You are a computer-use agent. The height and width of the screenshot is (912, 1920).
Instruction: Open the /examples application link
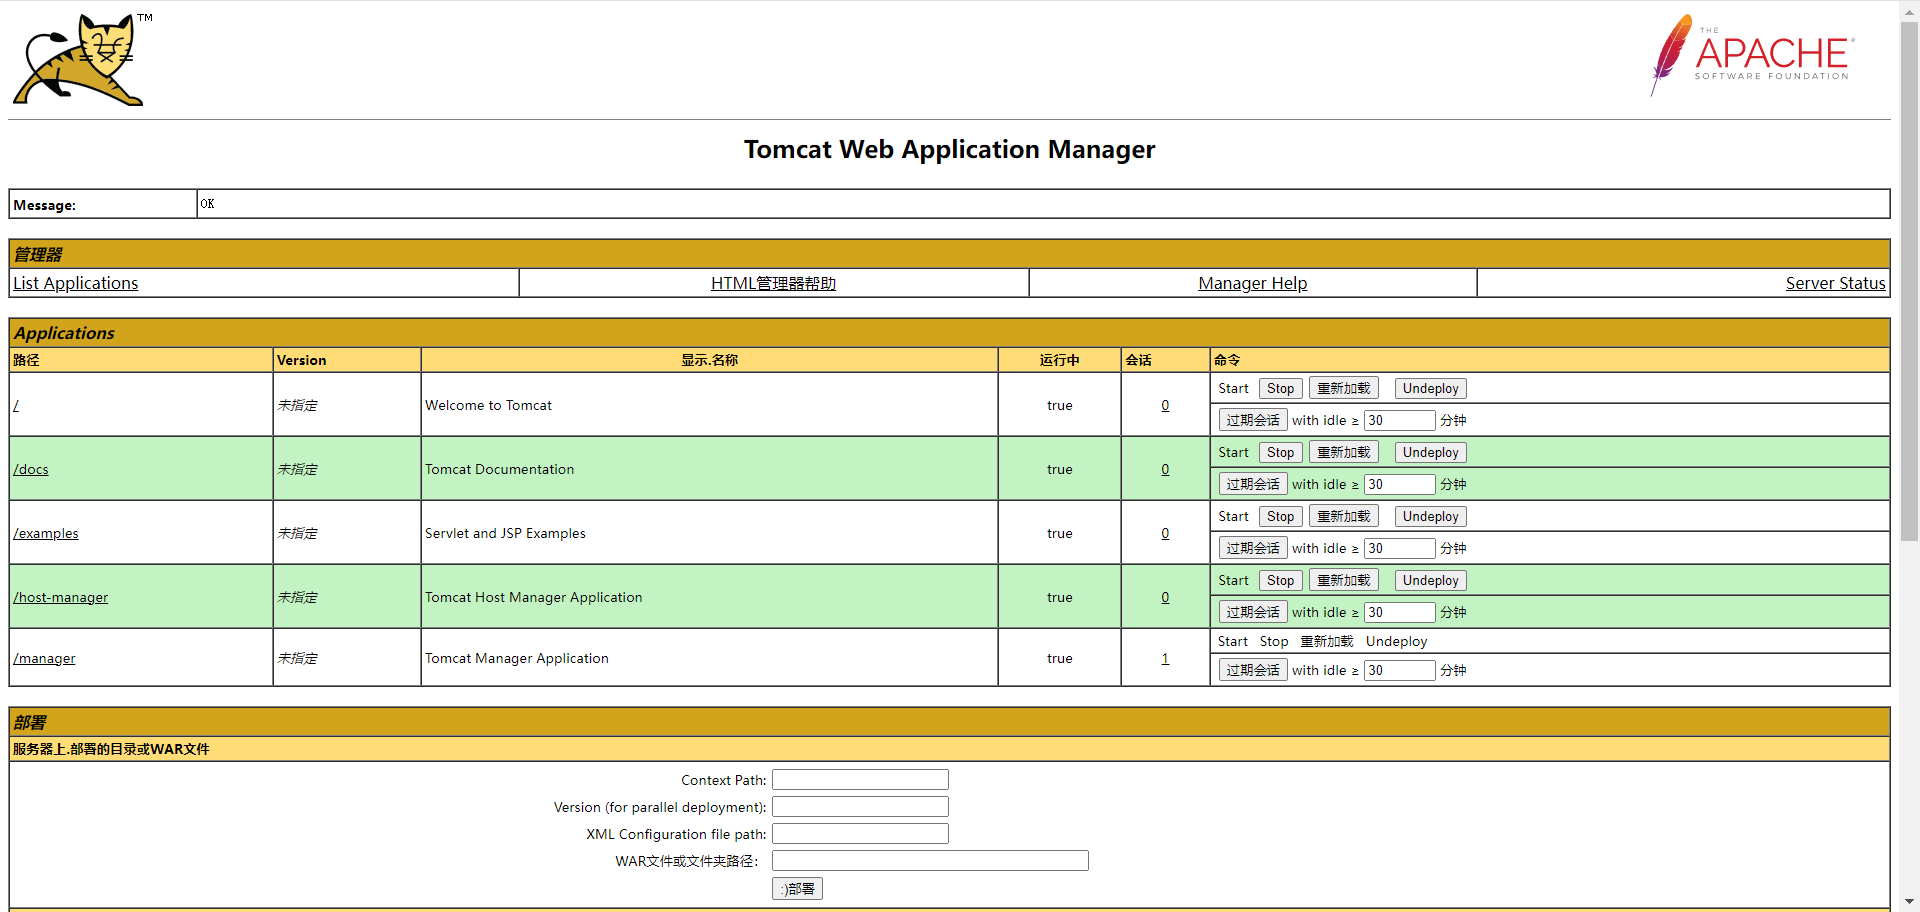[46, 533]
